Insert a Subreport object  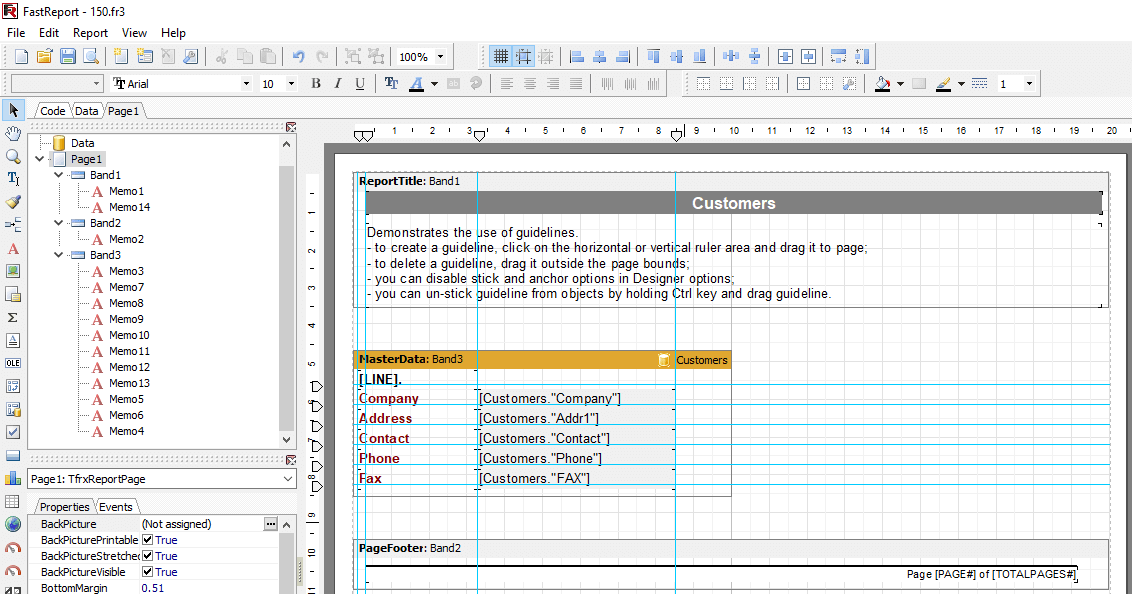pyautogui.click(x=13, y=294)
